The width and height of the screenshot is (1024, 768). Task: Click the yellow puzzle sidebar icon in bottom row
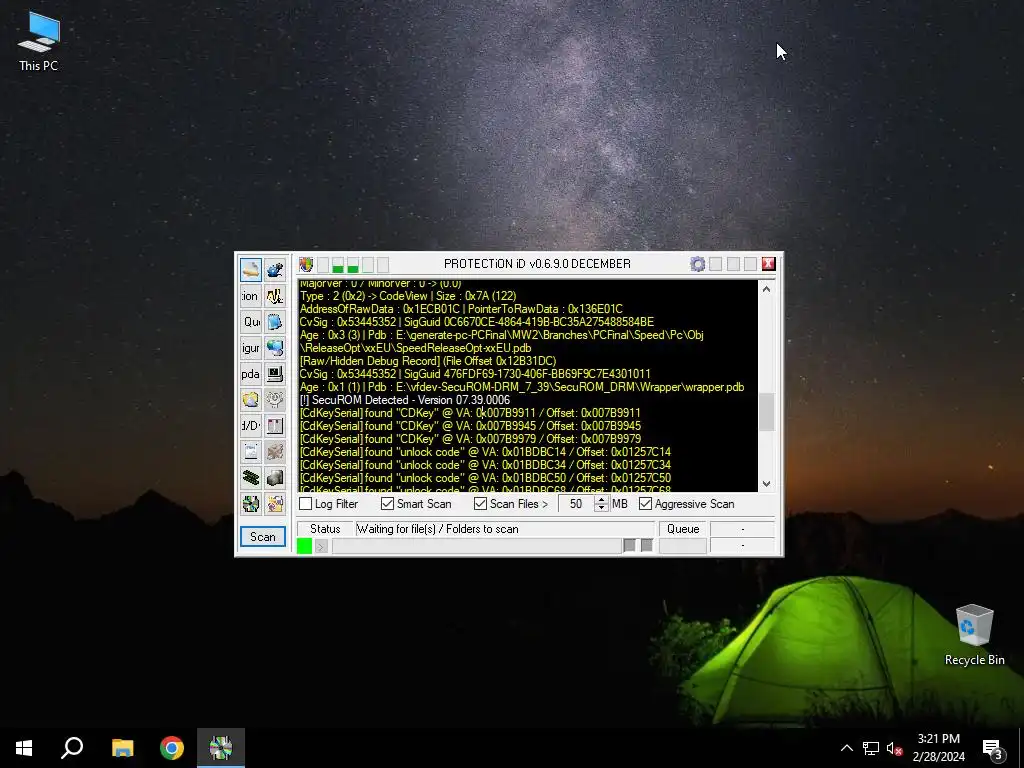point(275,504)
